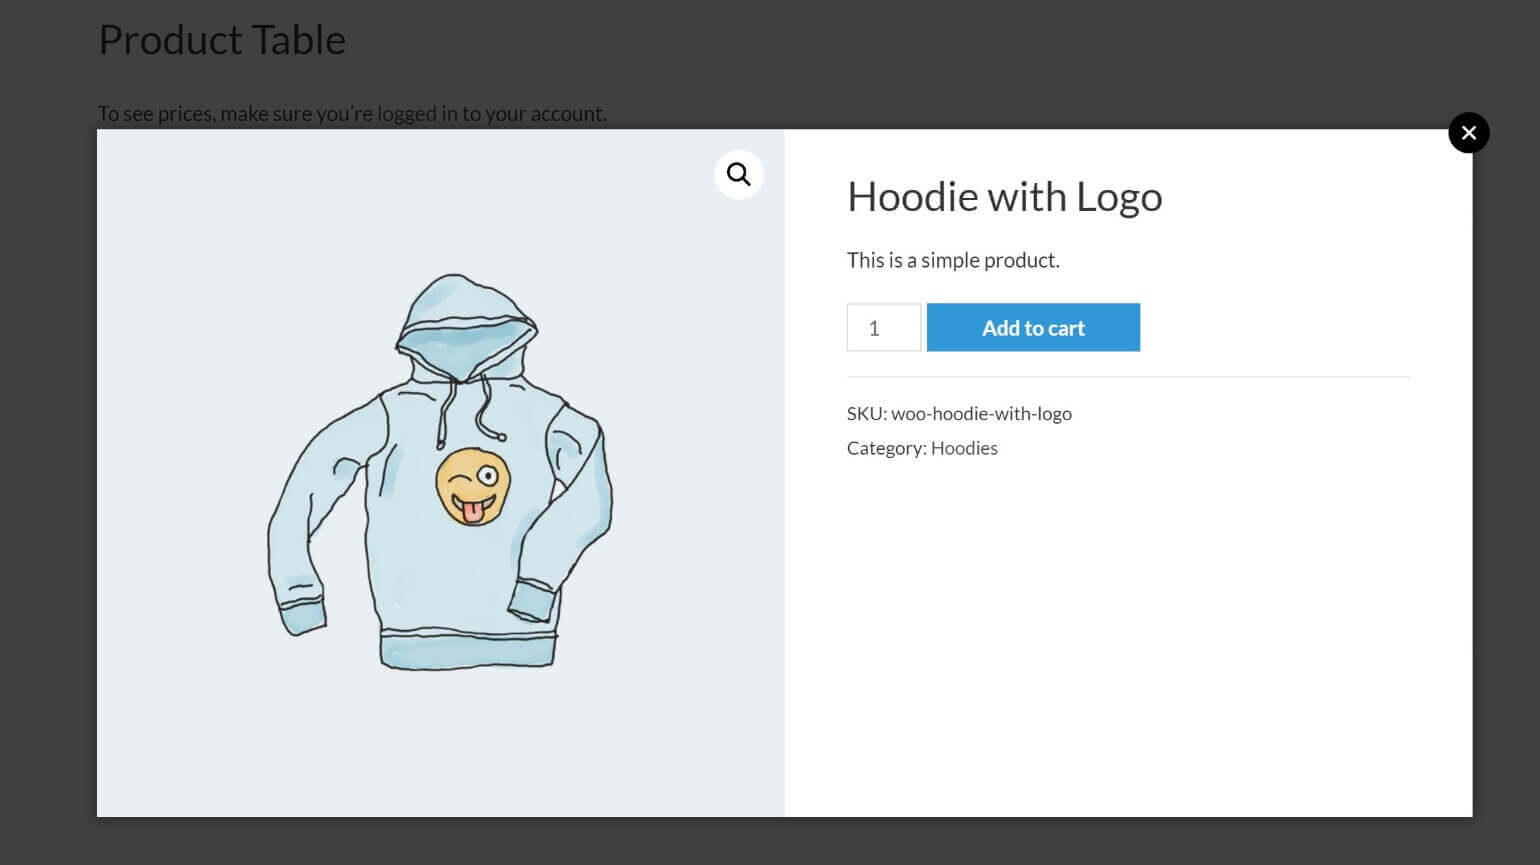Close the quick view popup
The image size is (1540, 865).
tap(1468, 133)
